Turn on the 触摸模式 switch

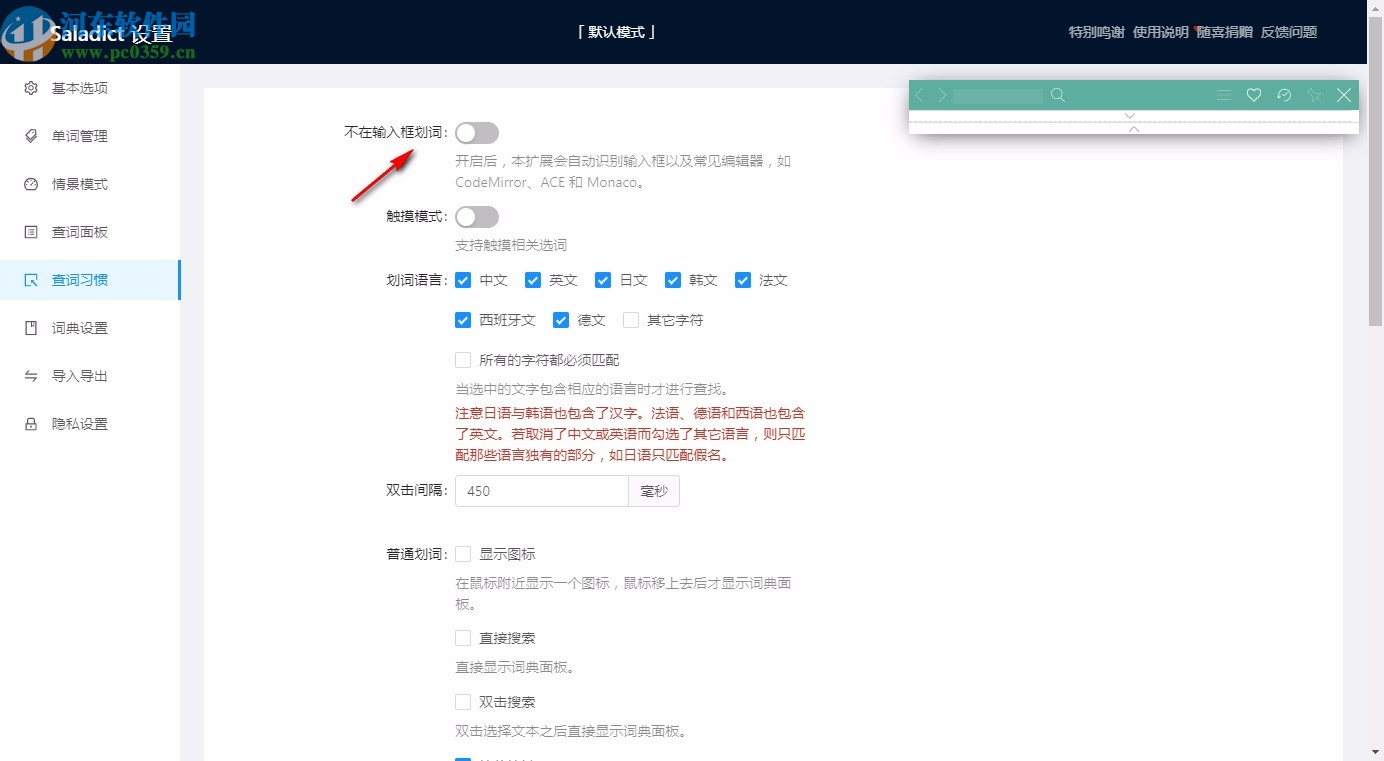[x=477, y=216]
